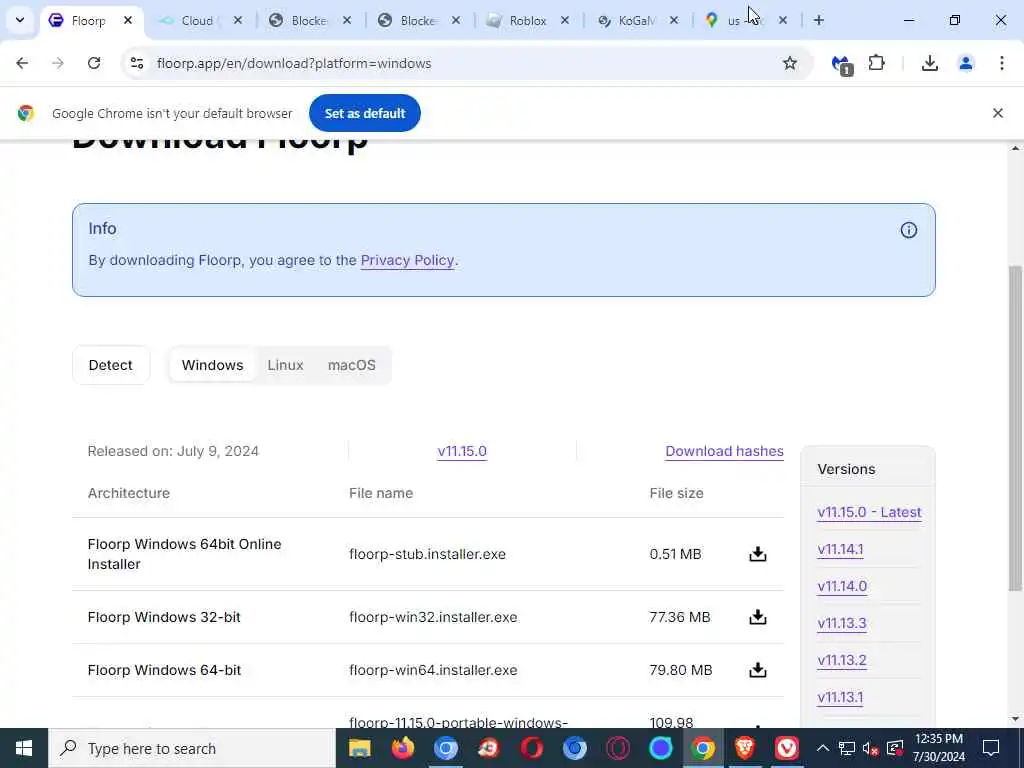The height and width of the screenshot is (768, 1024).
Task: Switch to the KoGaMa tab
Action: point(636,20)
